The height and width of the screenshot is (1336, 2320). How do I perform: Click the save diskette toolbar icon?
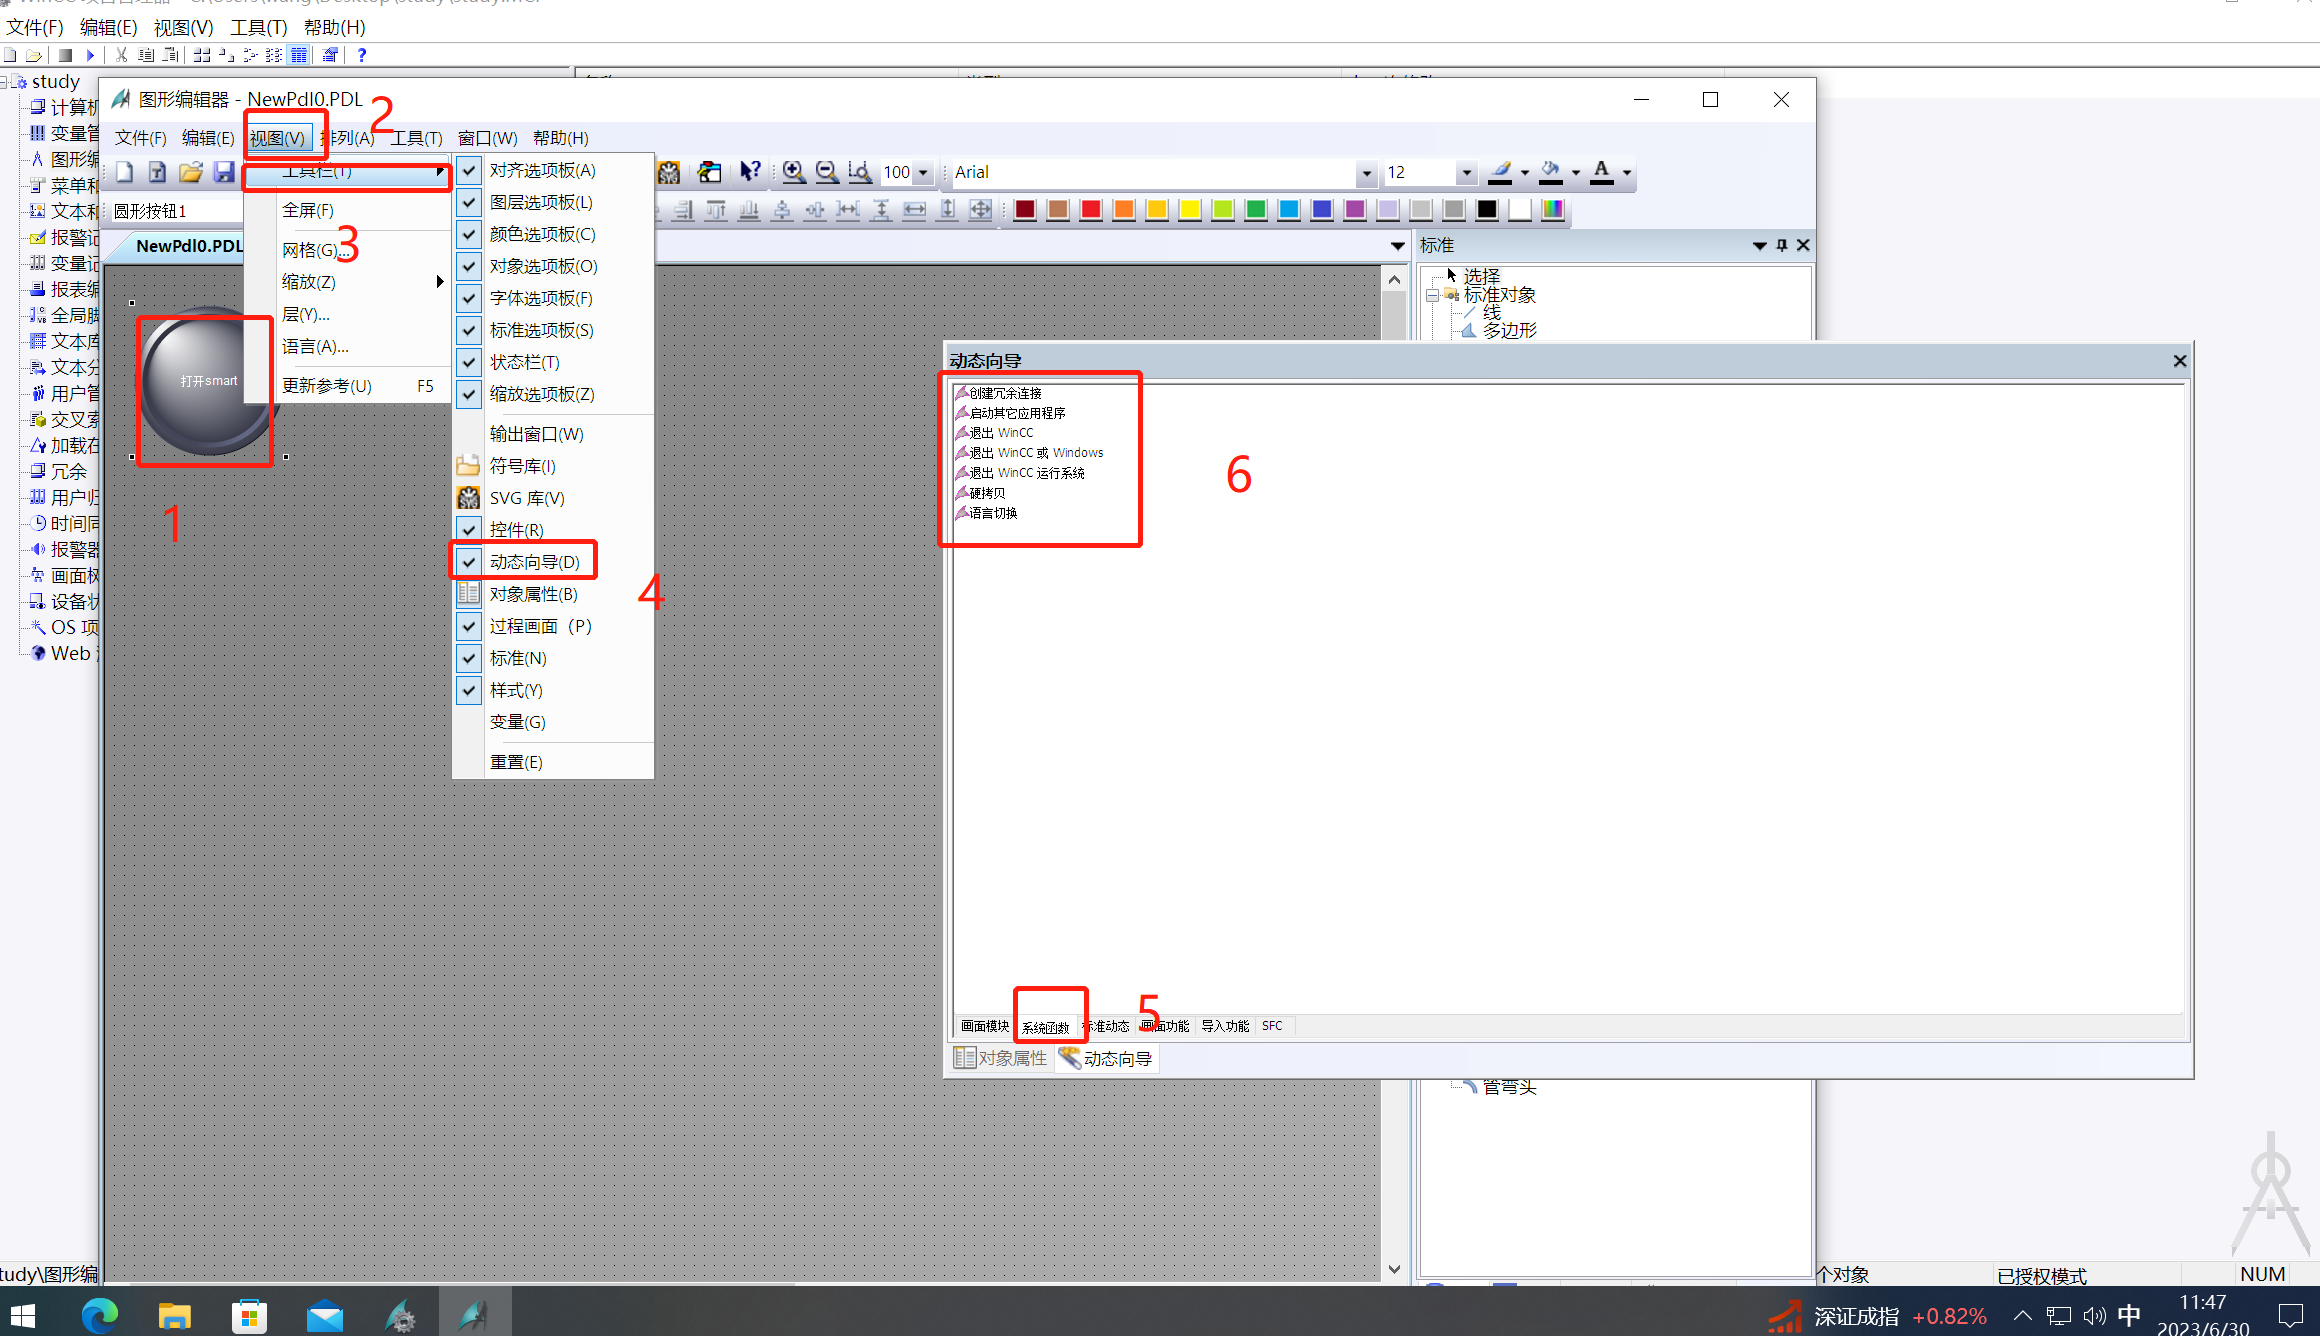(223, 172)
